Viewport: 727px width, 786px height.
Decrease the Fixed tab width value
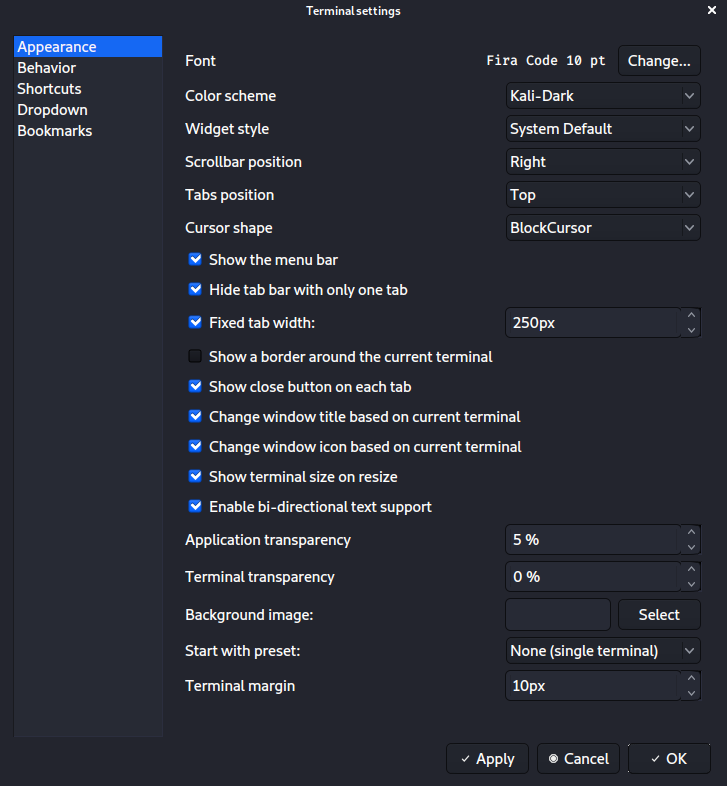(x=691, y=330)
